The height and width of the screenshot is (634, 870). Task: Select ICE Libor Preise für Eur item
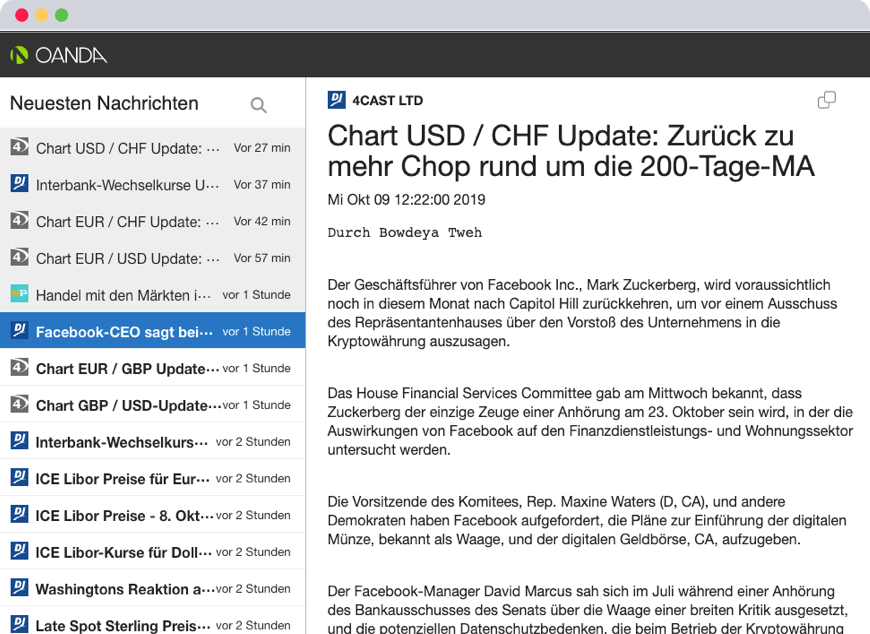click(x=122, y=478)
